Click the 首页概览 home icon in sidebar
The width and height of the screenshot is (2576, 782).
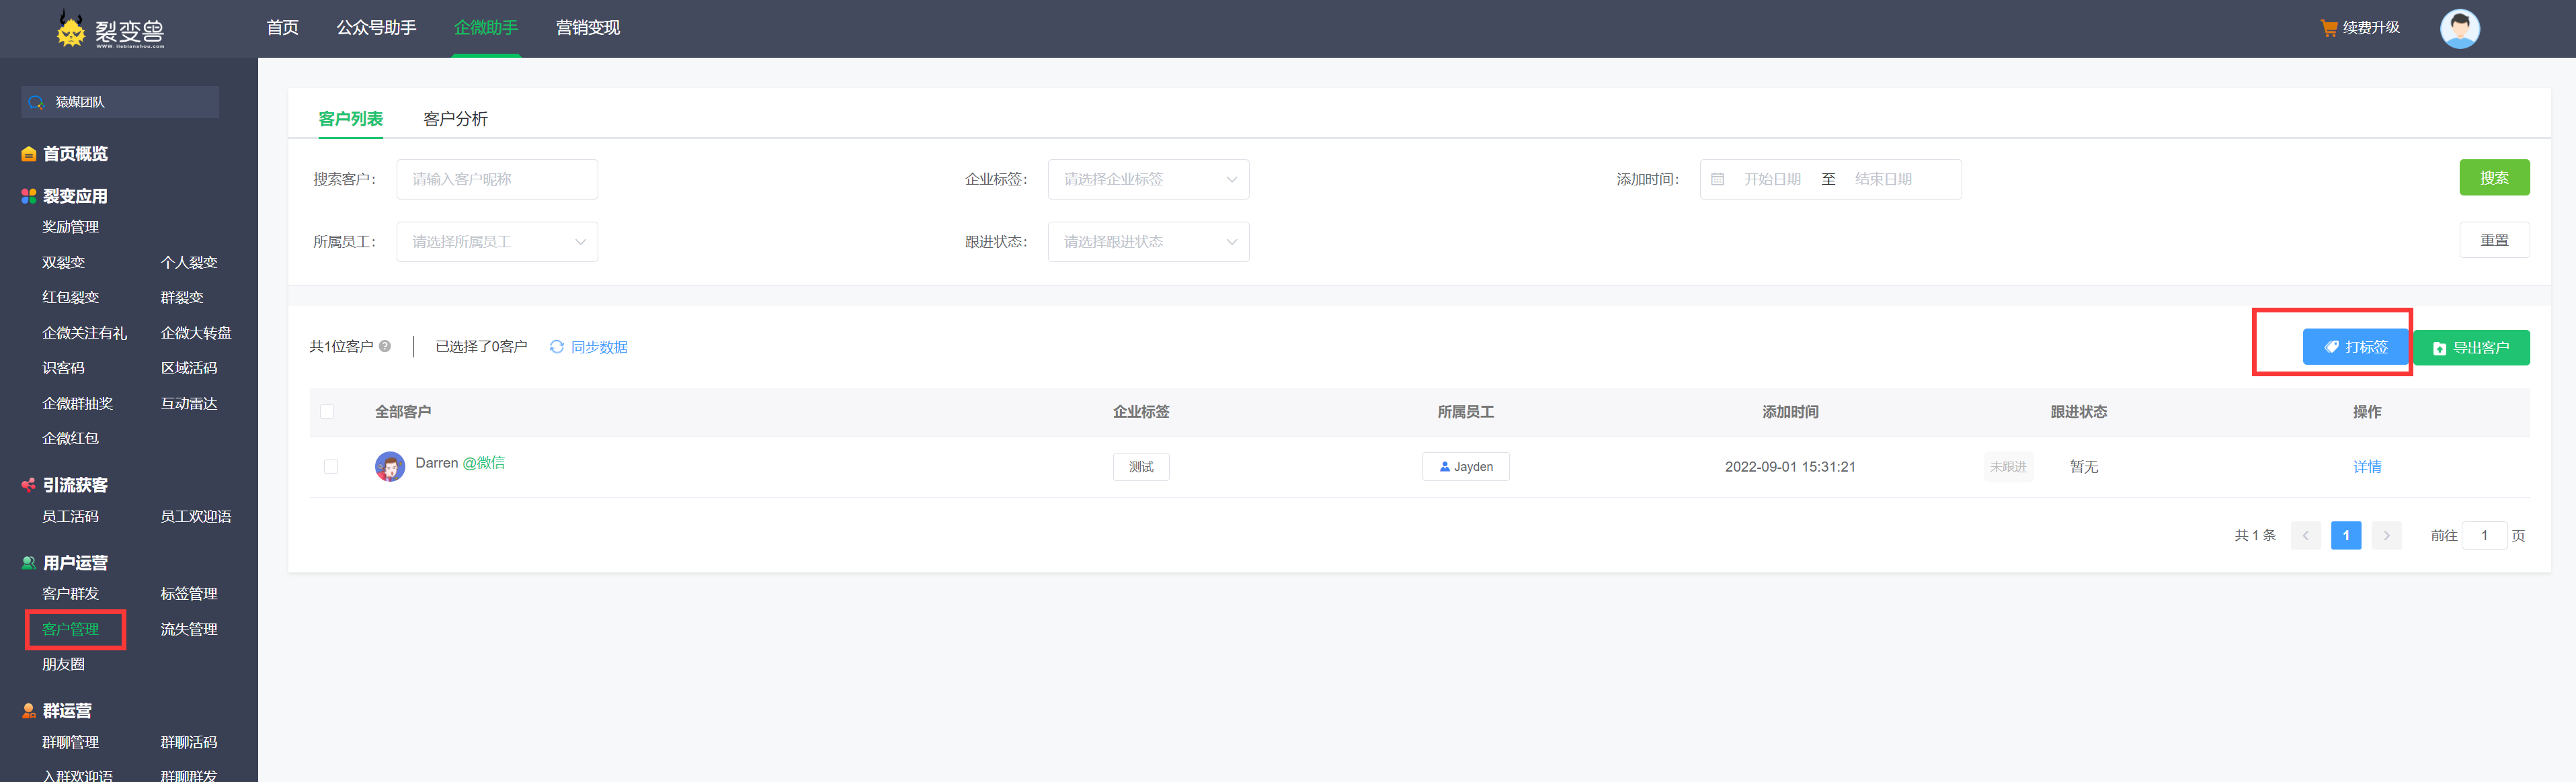coord(29,154)
